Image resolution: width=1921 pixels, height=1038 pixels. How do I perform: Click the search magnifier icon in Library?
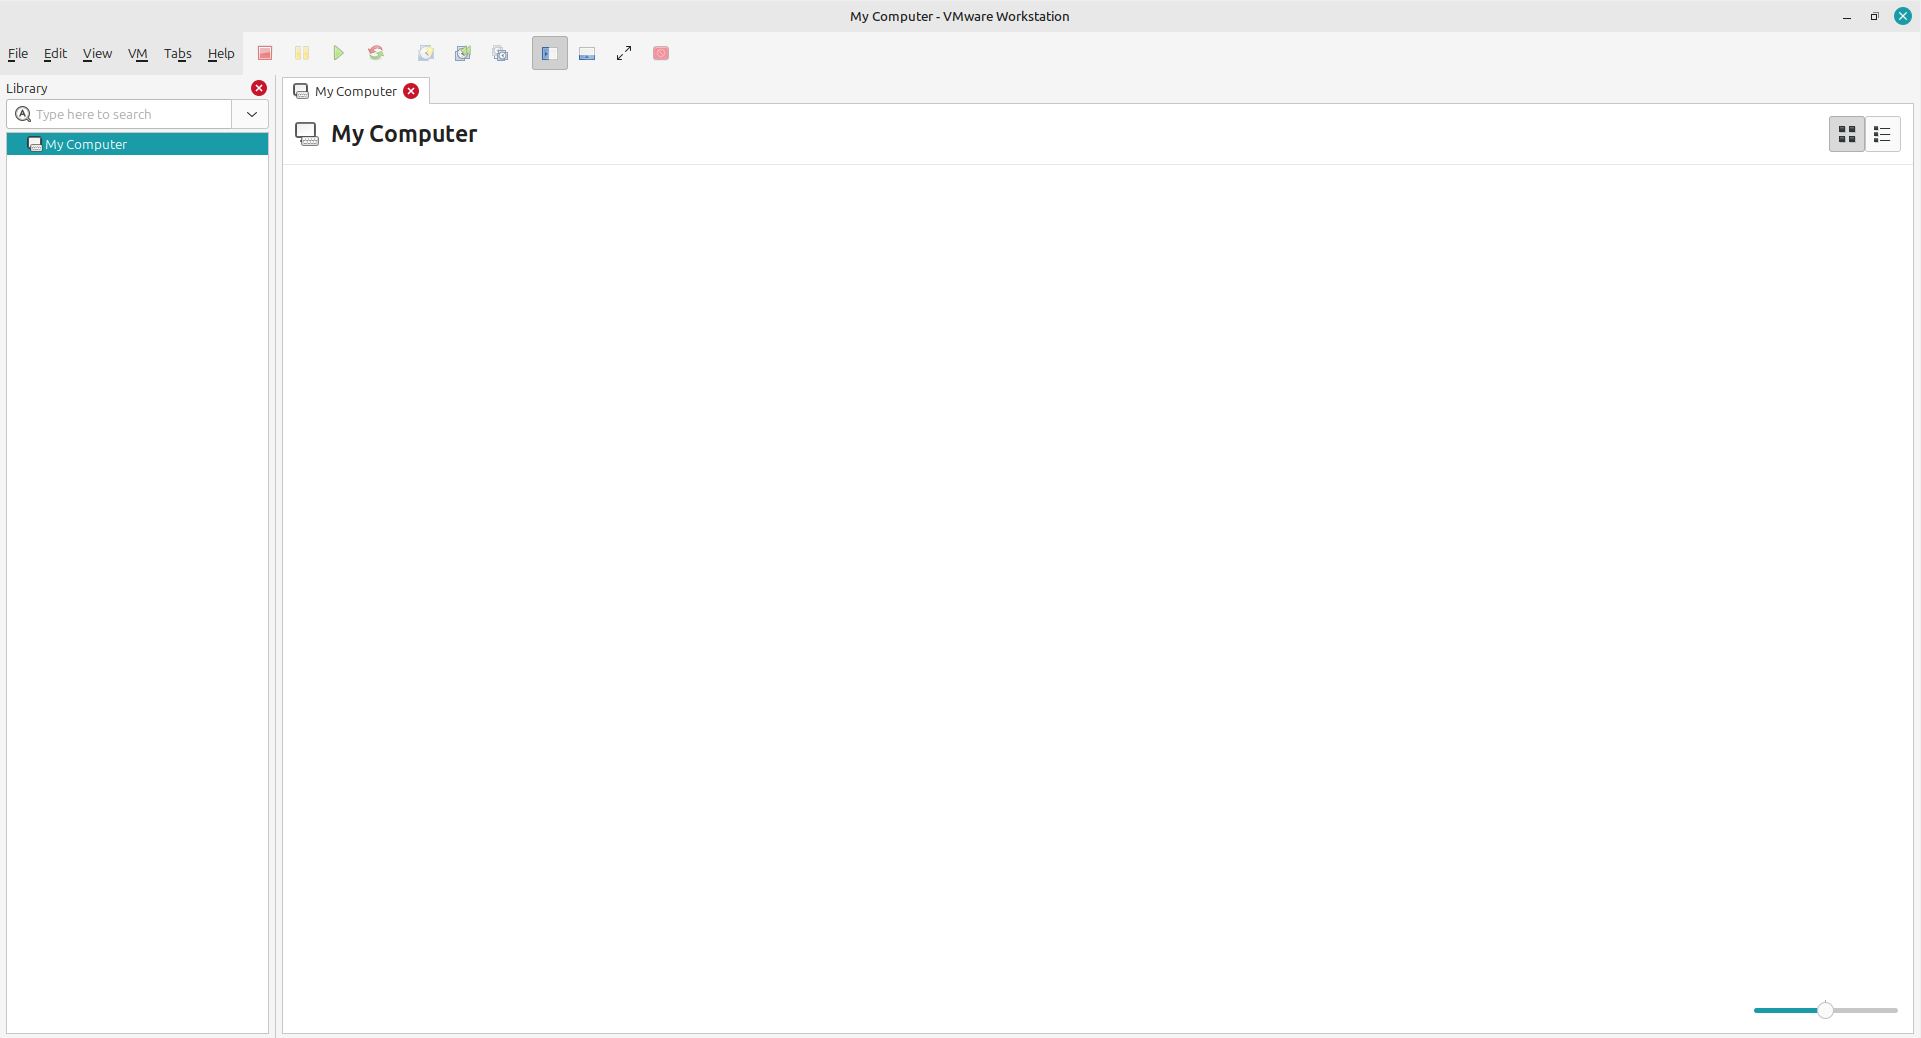pyautogui.click(x=23, y=114)
